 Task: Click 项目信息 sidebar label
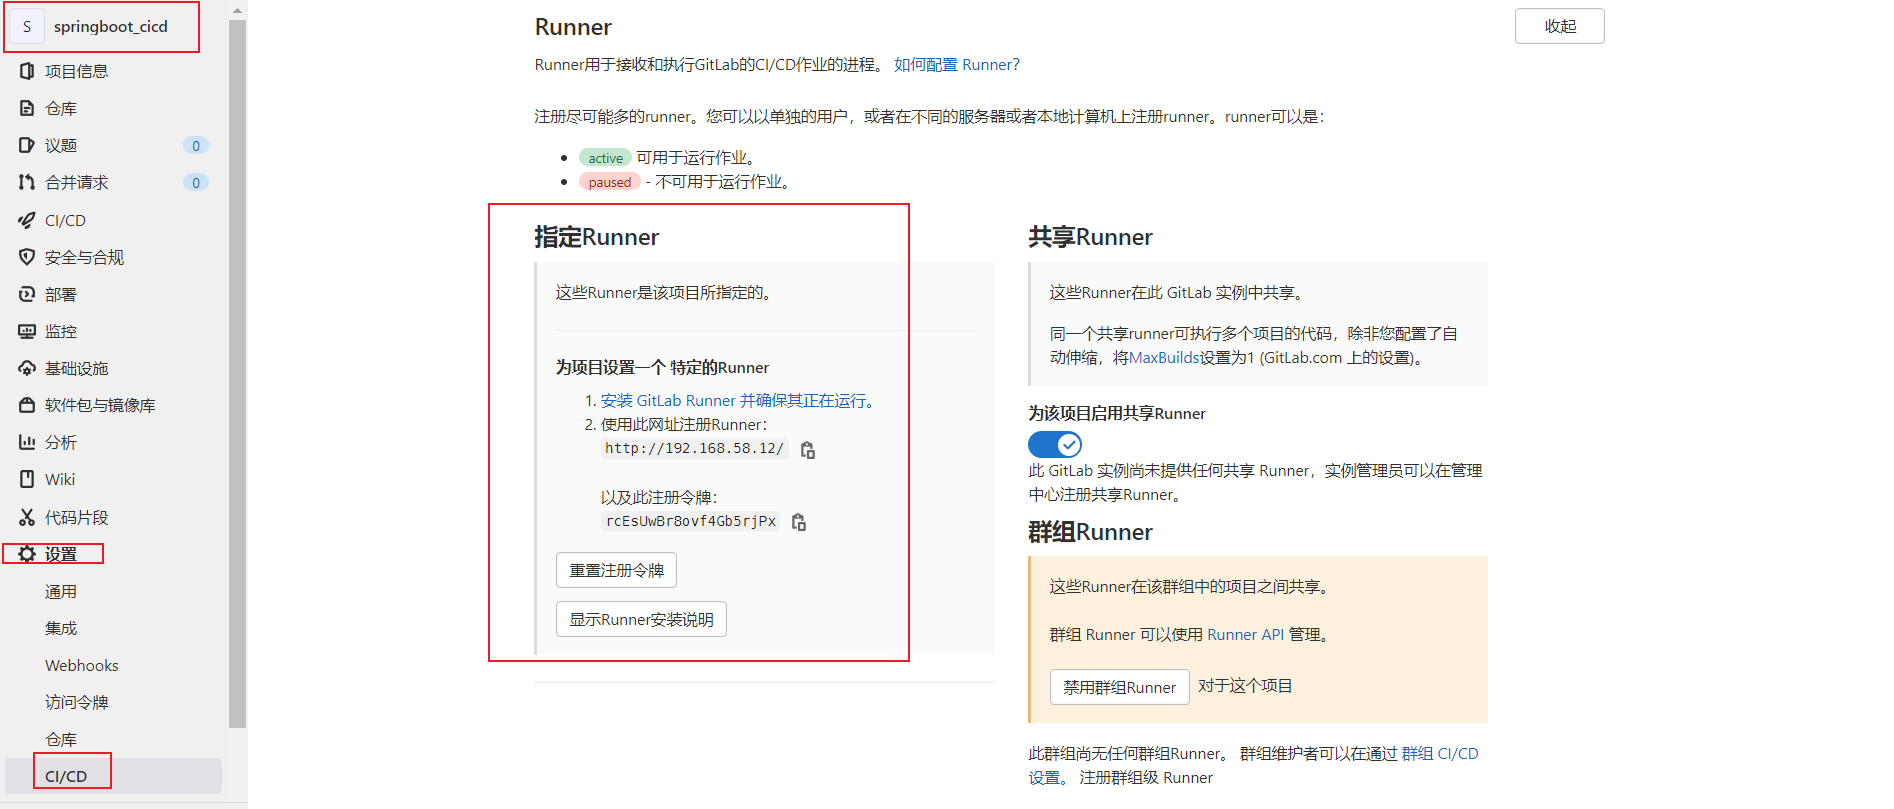click(x=77, y=71)
